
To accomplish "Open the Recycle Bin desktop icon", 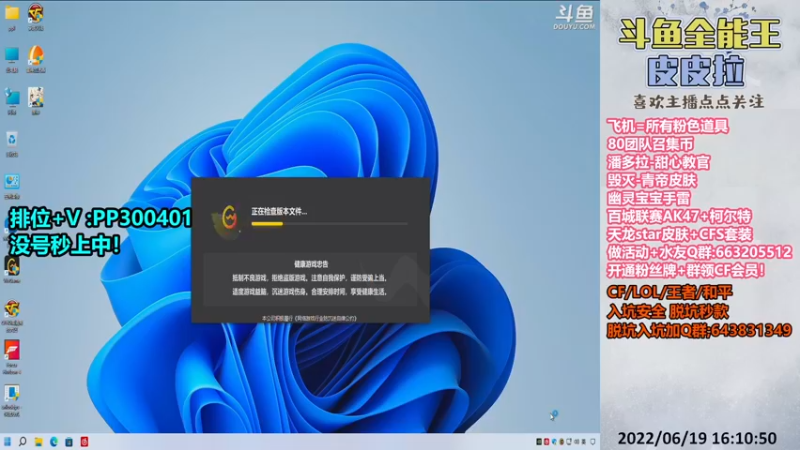I will click(x=12, y=140).
